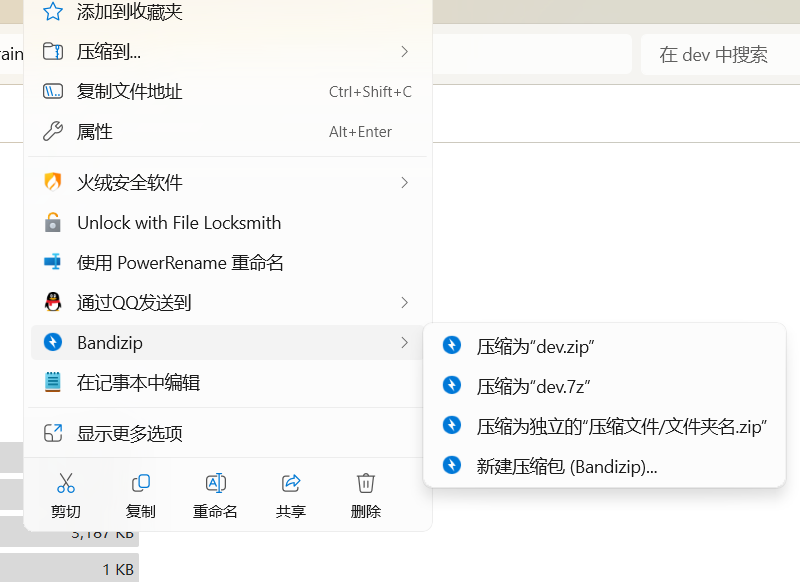The image size is (800, 582).
Task: Collapse the Bandizip submenu arrow
Action: pyautogui.click(x=404, y=343)
